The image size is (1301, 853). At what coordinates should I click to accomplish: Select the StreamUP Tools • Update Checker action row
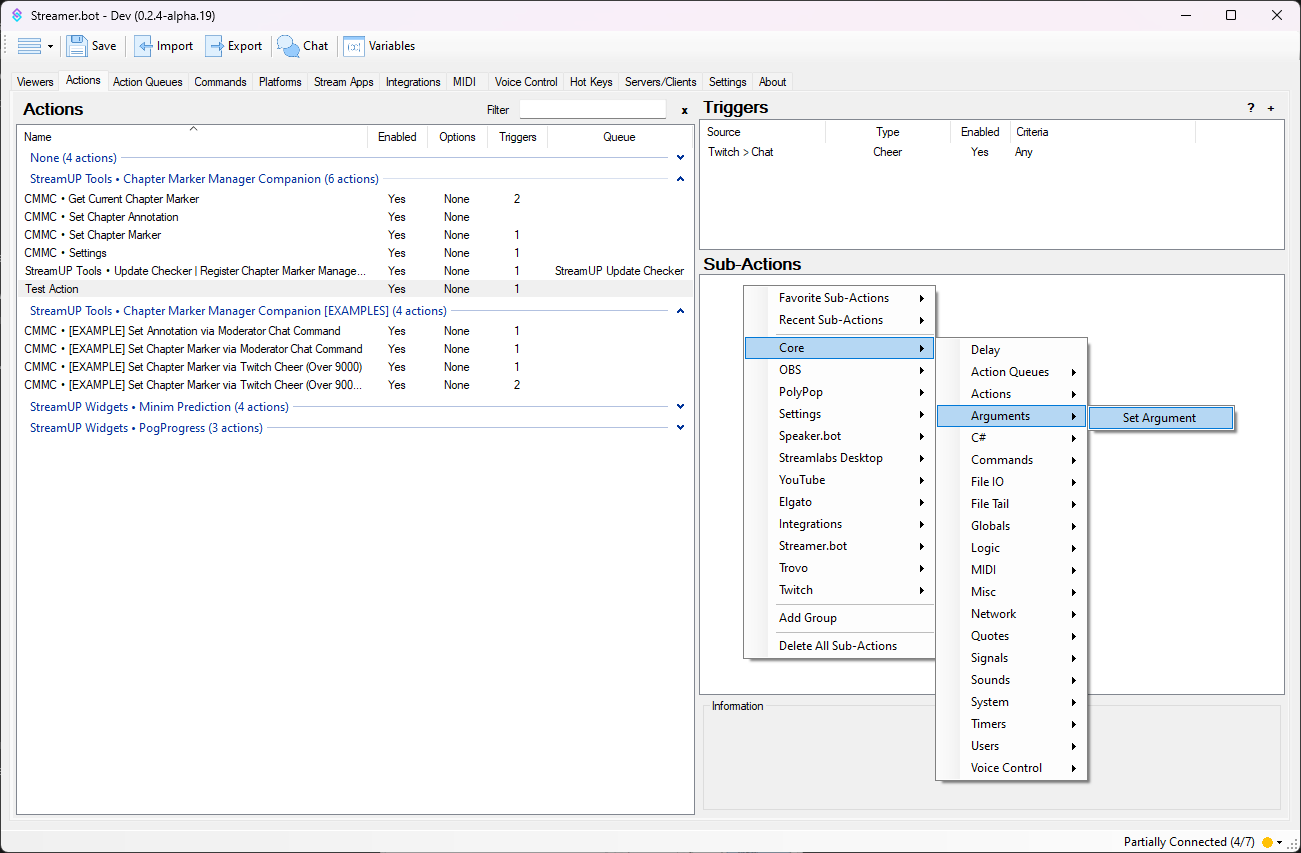(355, 271)
